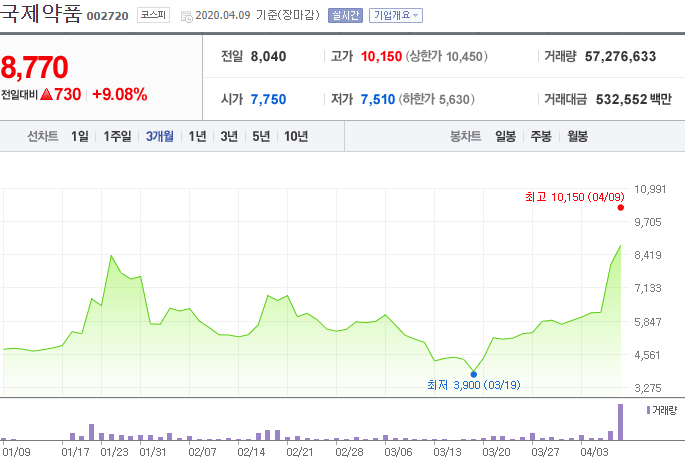Click the 01/09 date axis label
Image resolution: width=685 pixels, height=467 pixels.
pos(16,452)
